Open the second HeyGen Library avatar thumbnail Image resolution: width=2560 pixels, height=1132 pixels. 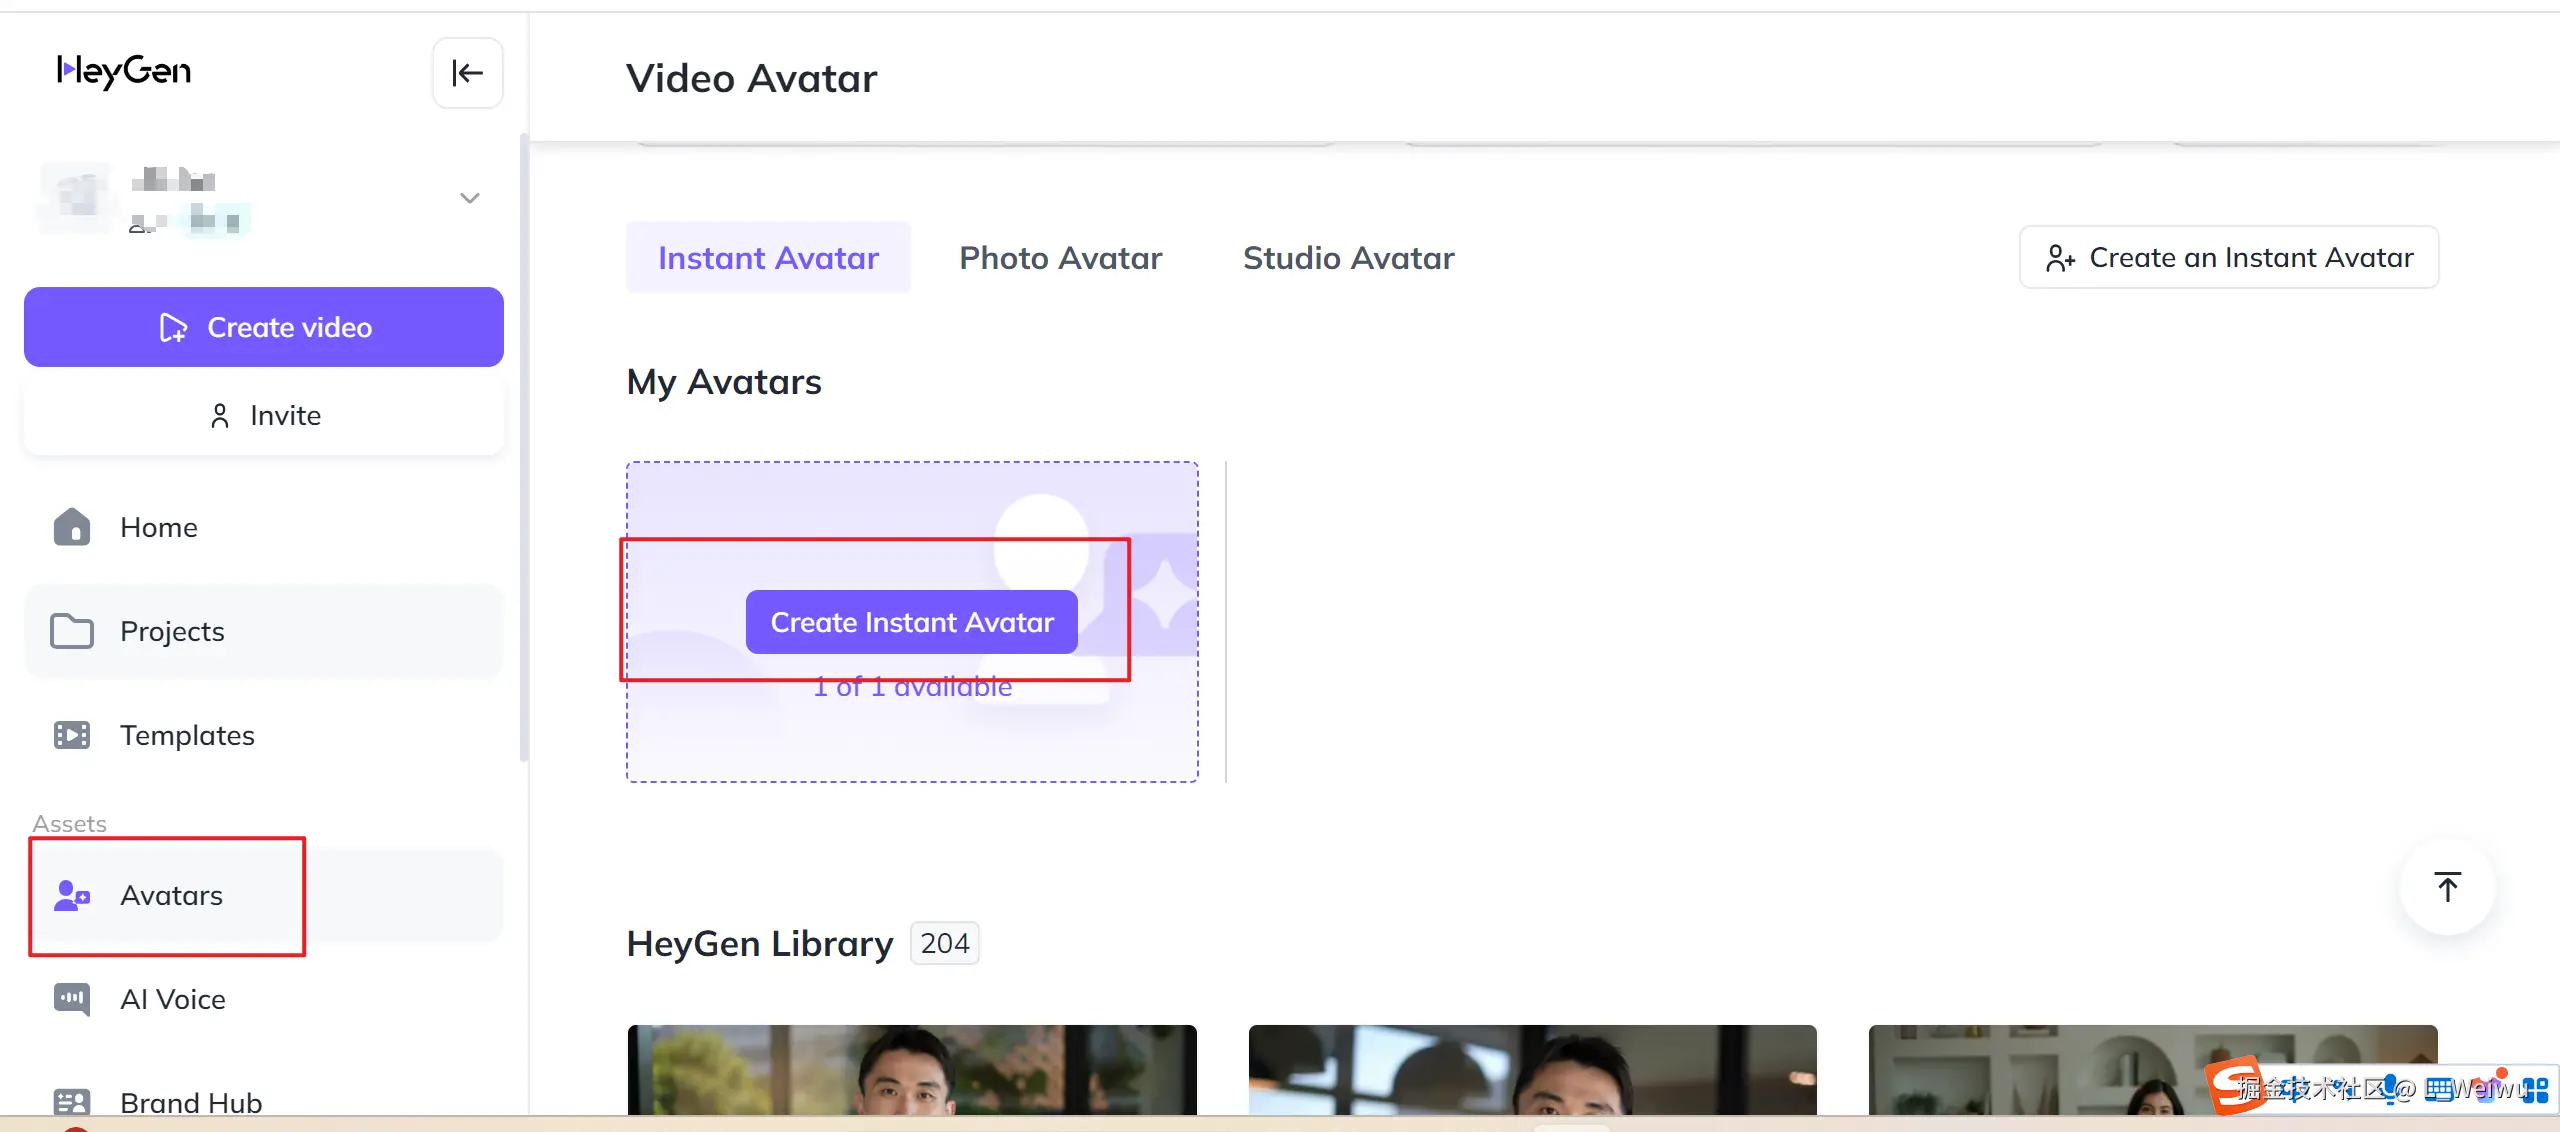pos(1533,1070)
